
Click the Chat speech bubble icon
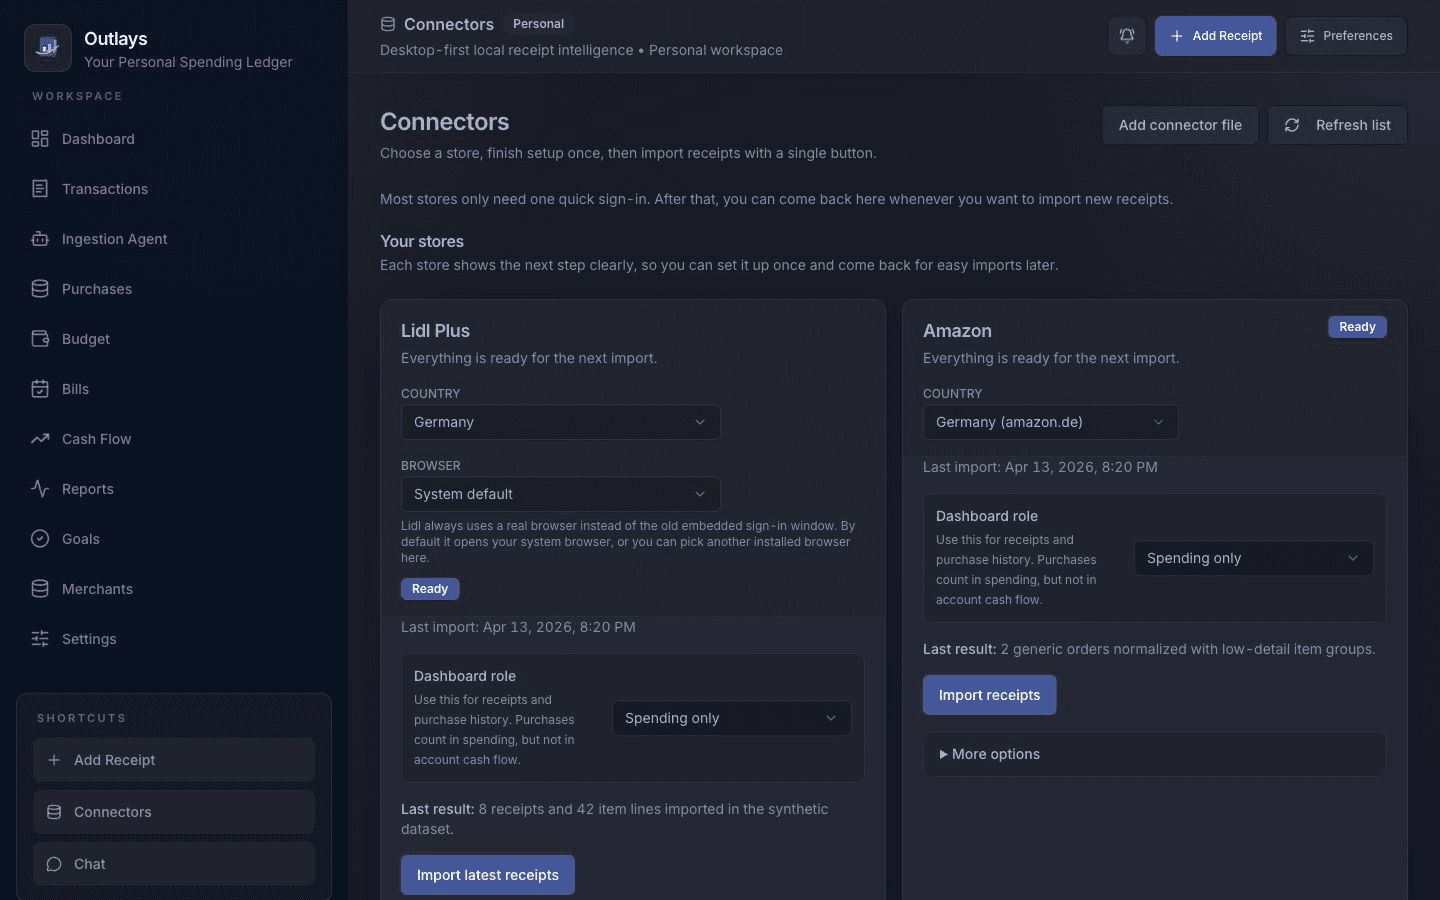click(x=54, y=864)
